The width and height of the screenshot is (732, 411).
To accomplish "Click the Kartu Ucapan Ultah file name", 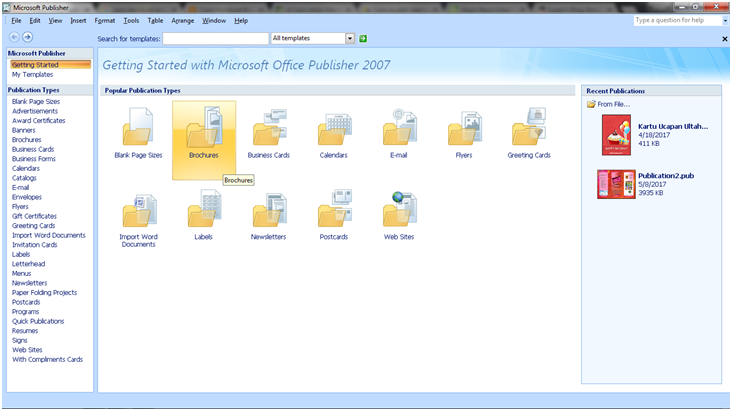I will 673,127.
